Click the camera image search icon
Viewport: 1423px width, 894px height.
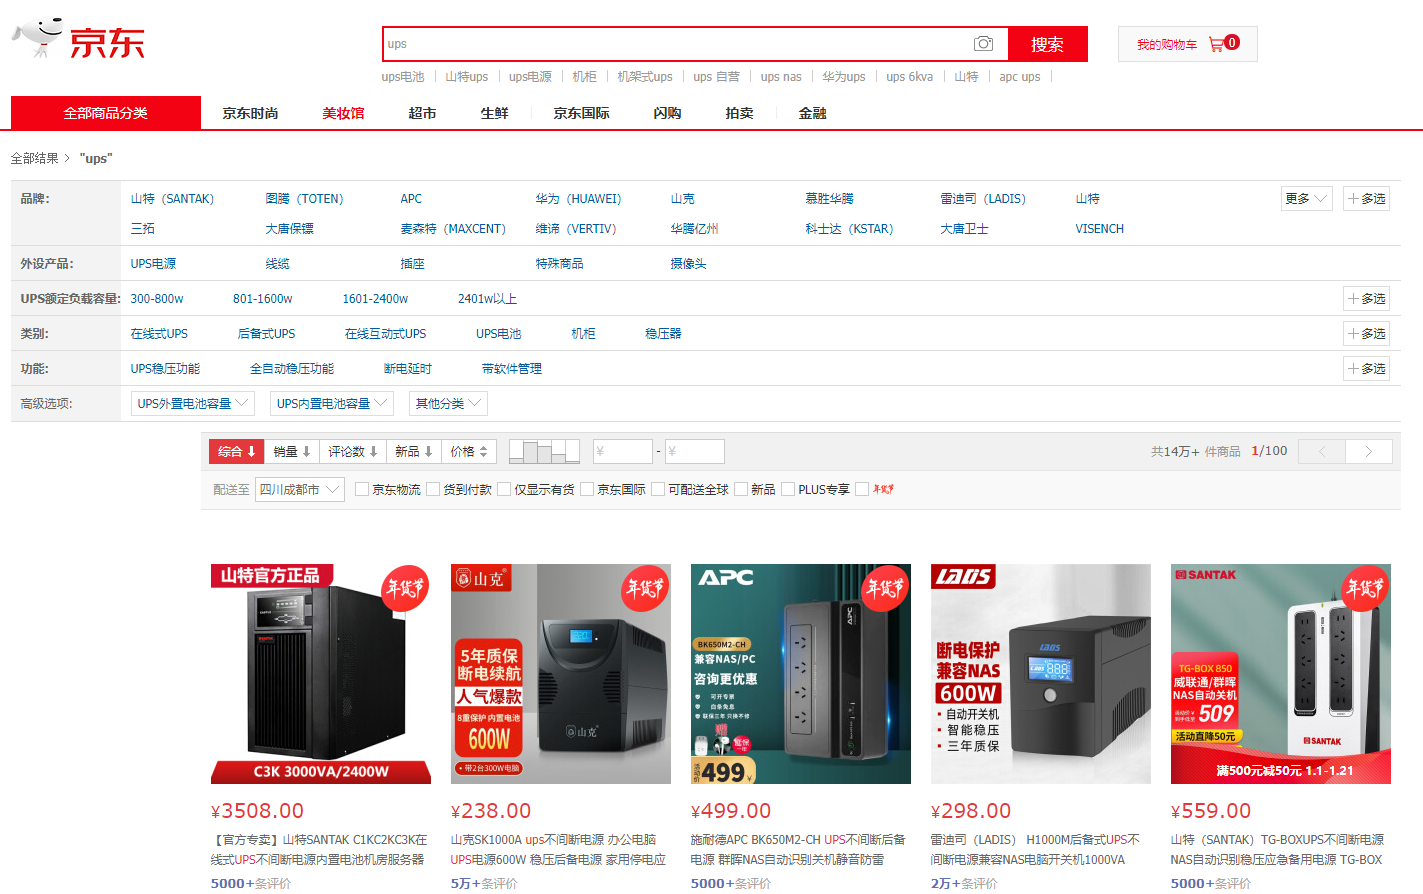tap(983, 44)
